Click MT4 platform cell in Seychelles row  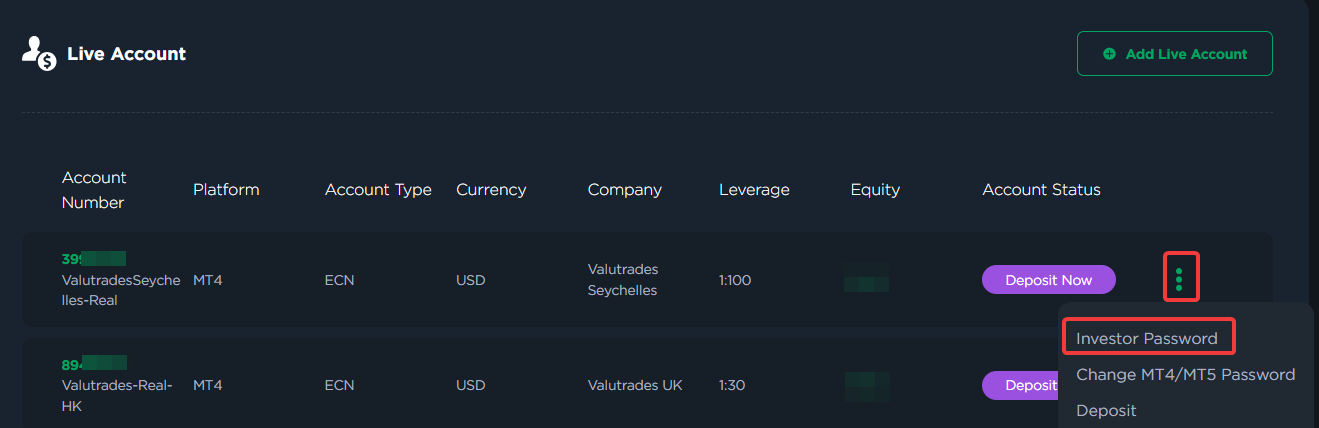pos(207,280)
